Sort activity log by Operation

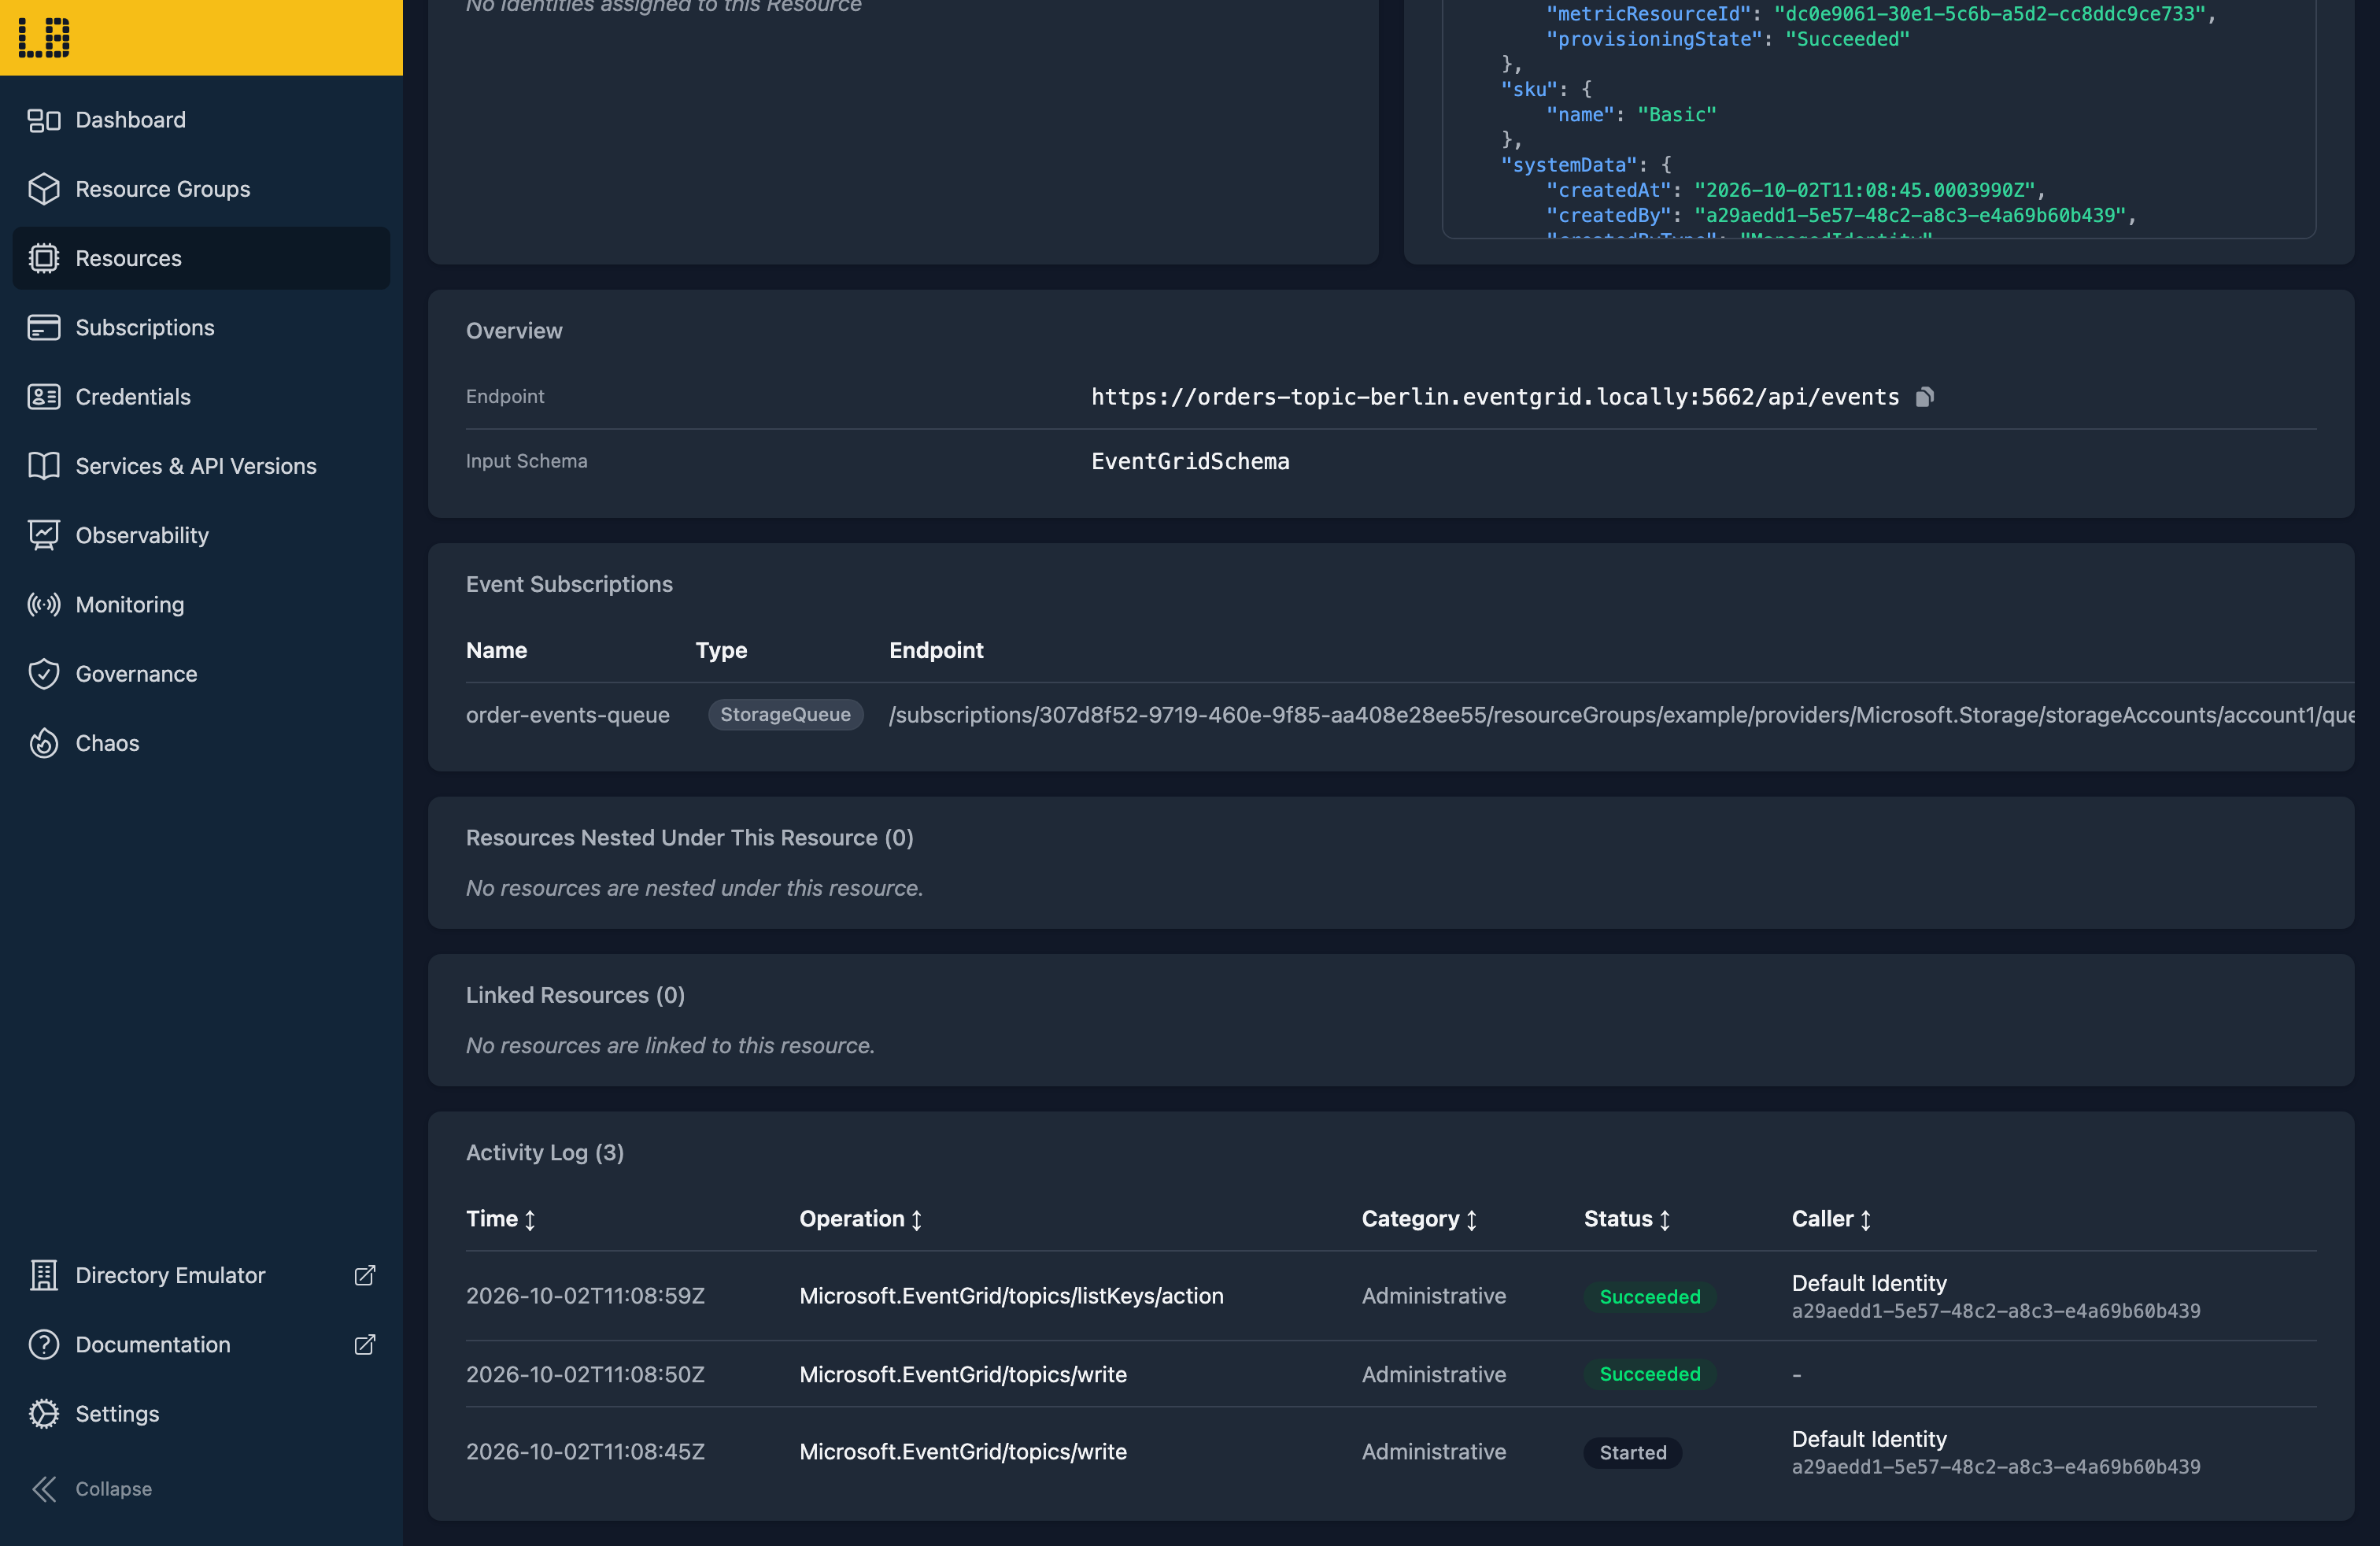coord(861,1219)
